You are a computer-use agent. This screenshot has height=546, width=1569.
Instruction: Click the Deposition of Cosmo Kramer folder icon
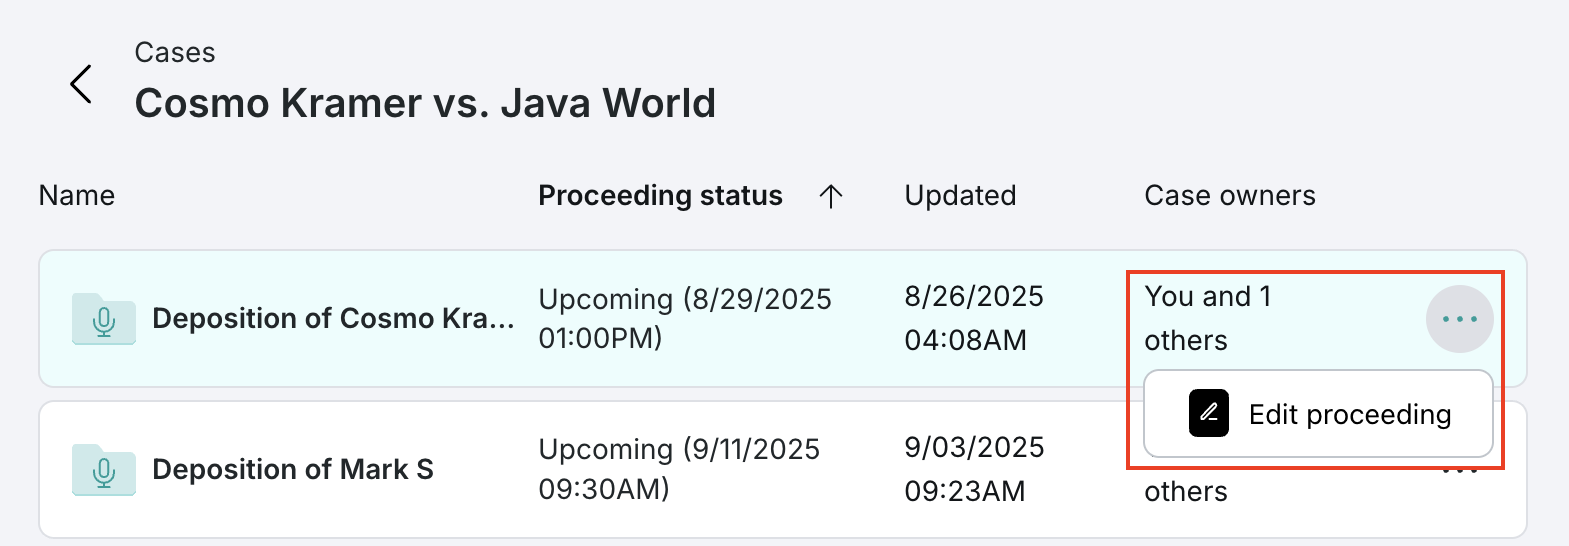pos(104,319)
